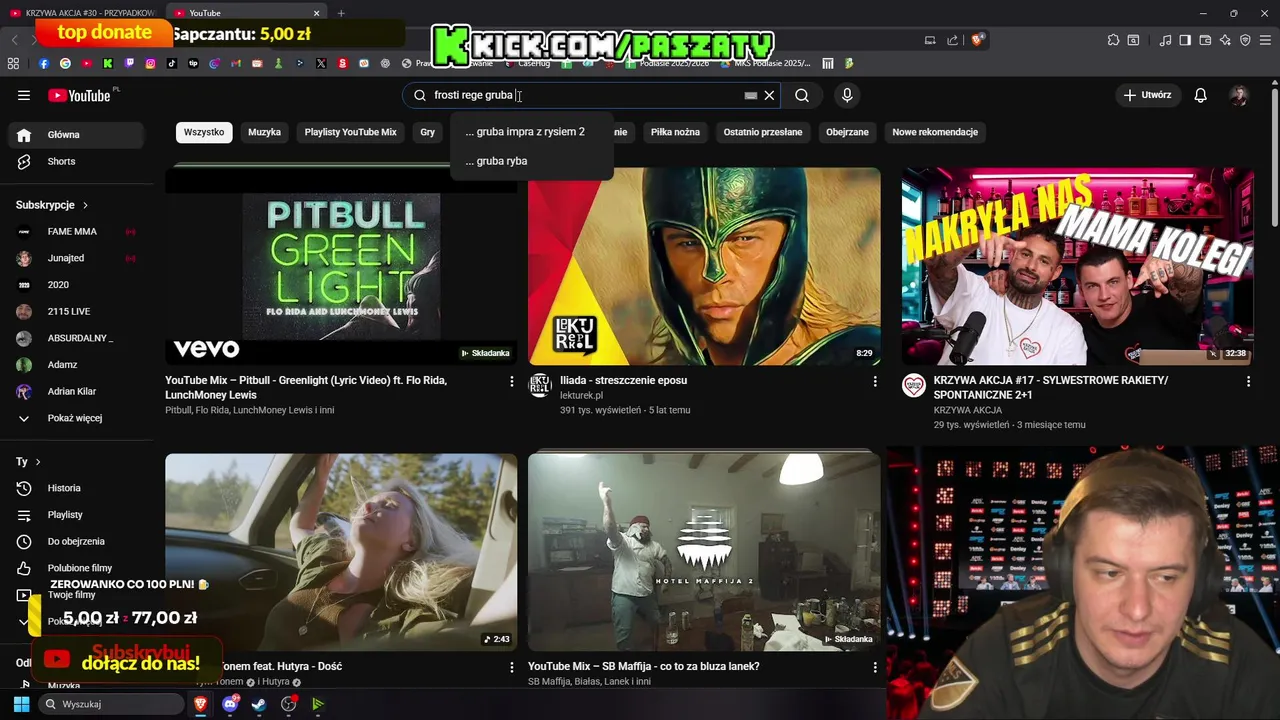
Task: Go to Główna in sidebar
Action: (77, 135)
